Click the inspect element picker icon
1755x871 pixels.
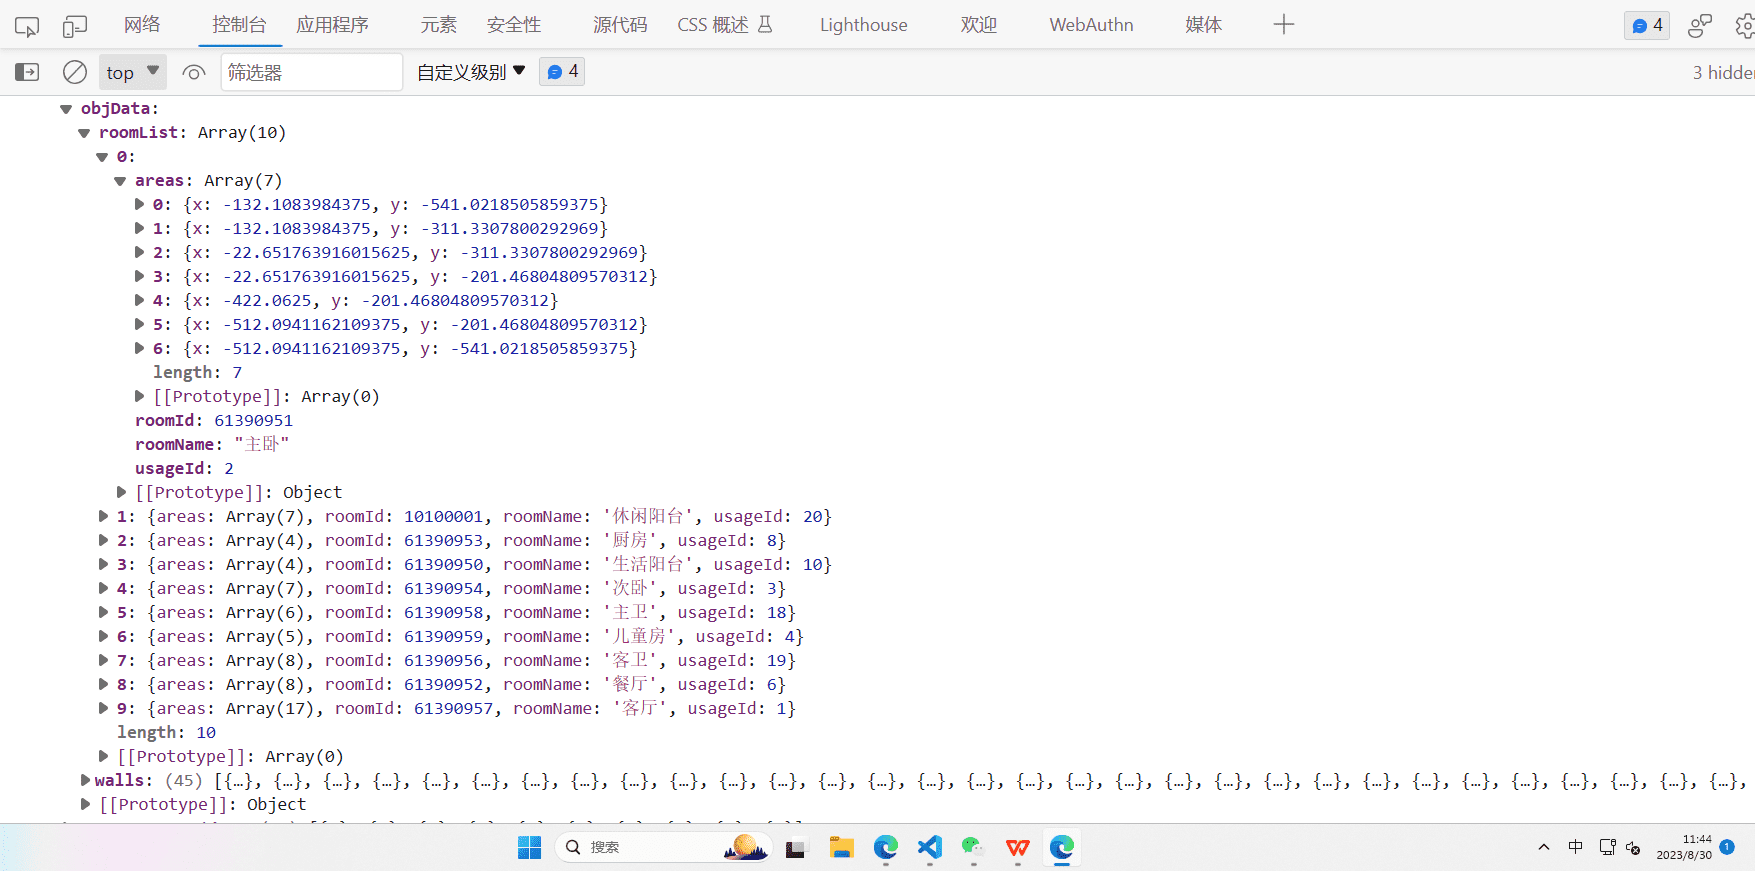(x=27, y=26)
